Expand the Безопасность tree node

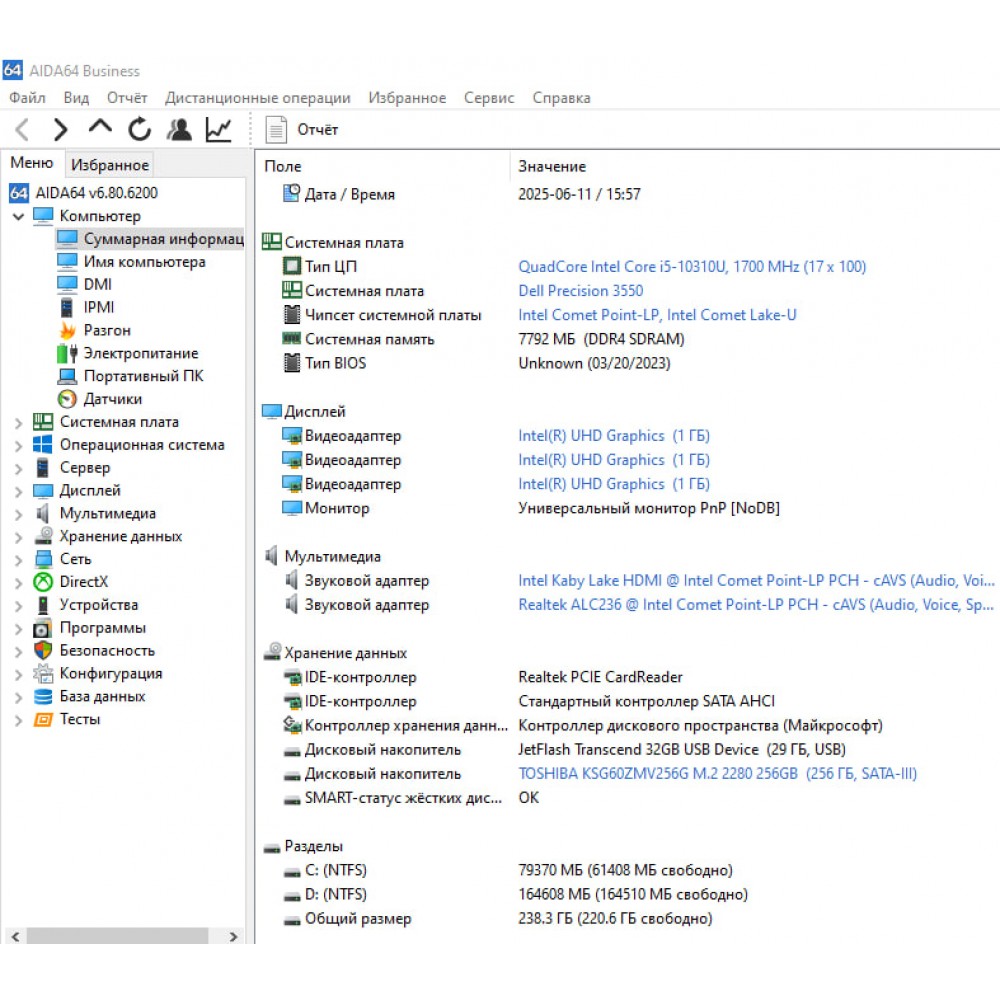(18, 651)
